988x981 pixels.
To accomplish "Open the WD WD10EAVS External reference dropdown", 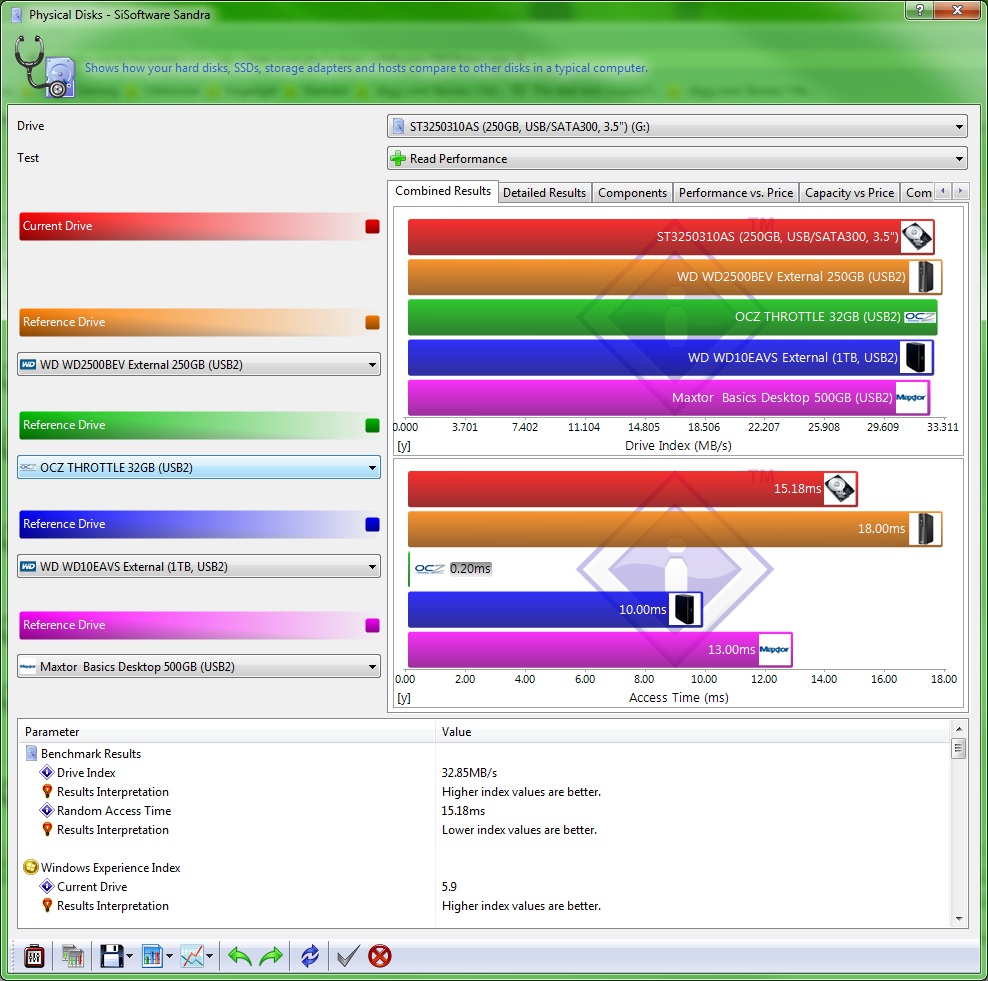I will pyautogui.click(x=198, y=566).
